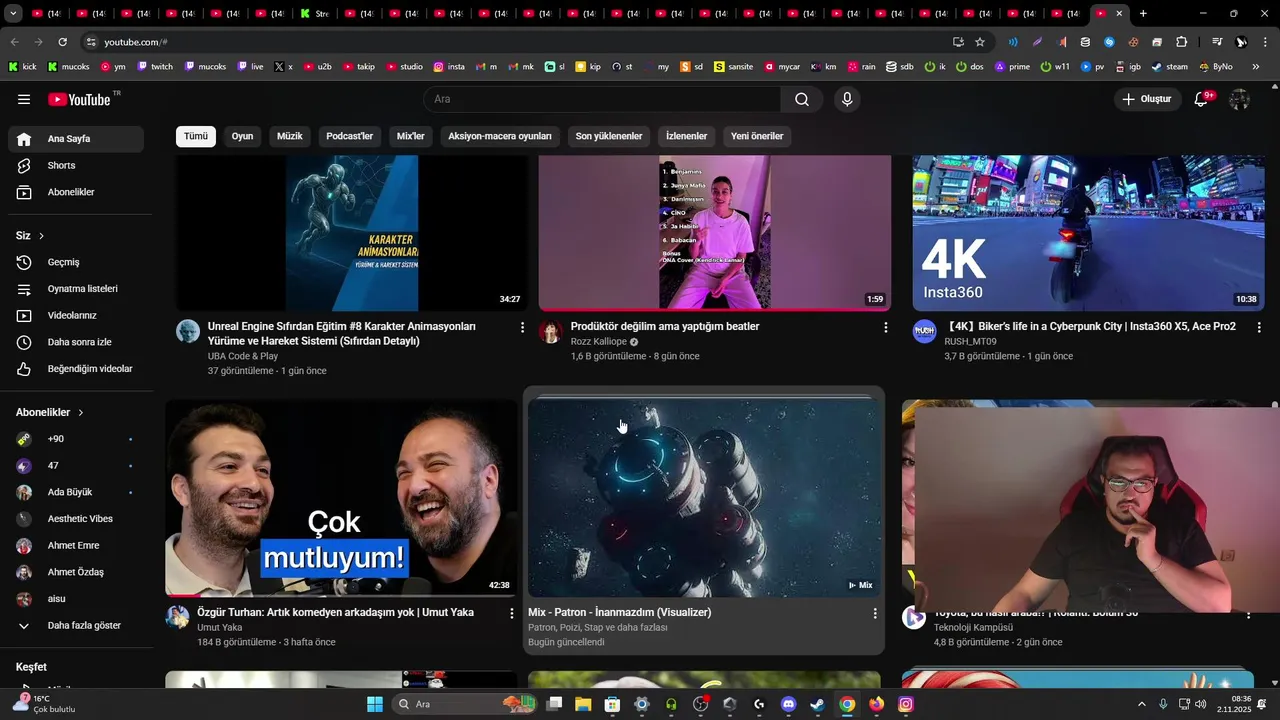Image resolution: width=1280 pixels, height=720 pixels.
Task: Select Son yüklenenler filter chip
Action: 609,136
